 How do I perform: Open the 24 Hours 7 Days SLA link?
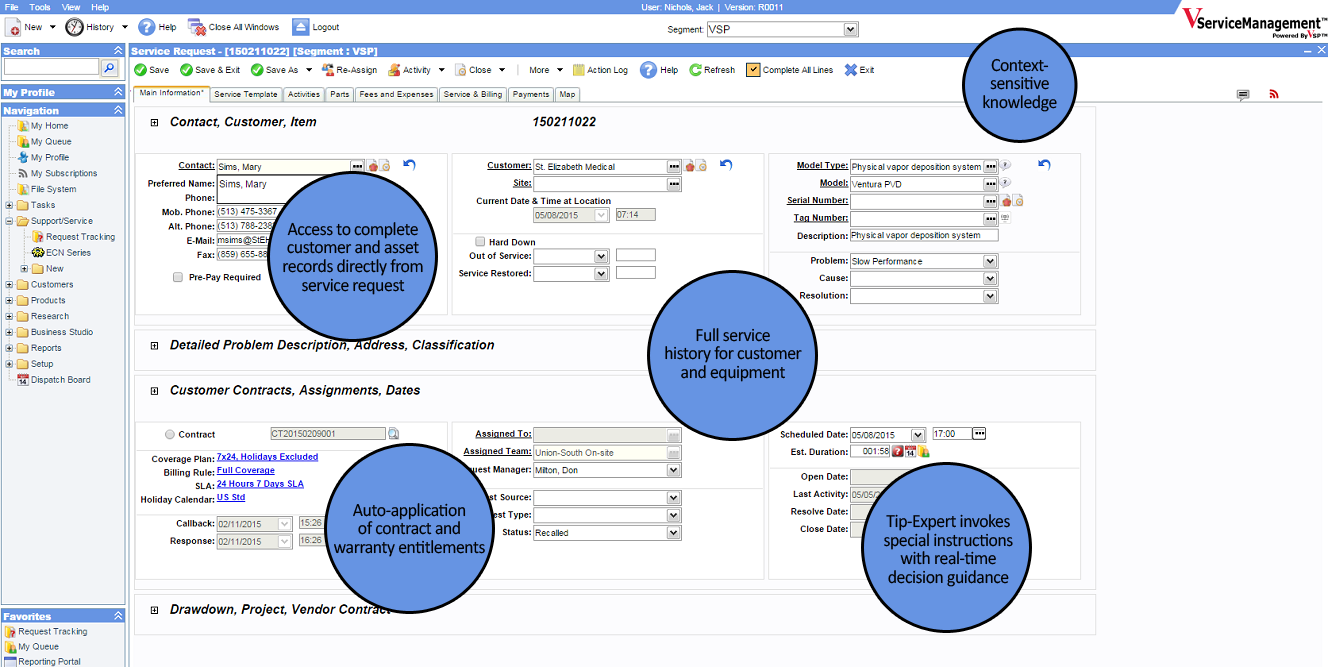pos(260,484)
